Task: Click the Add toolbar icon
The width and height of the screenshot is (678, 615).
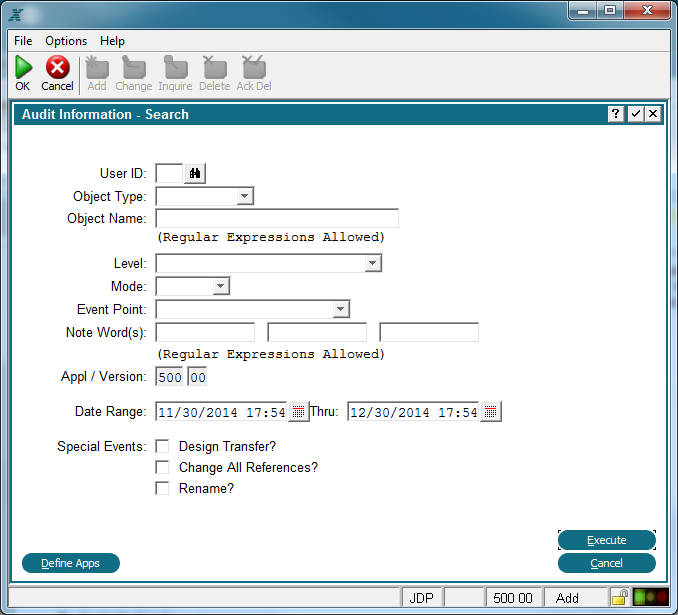Action: click(x=97, y=67)
